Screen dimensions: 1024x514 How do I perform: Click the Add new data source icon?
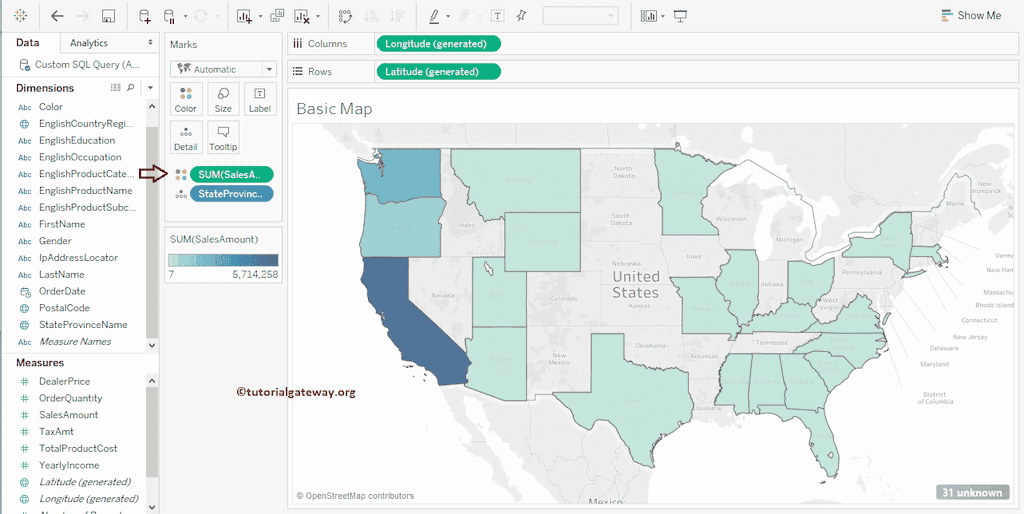click(x=145, y=16)
